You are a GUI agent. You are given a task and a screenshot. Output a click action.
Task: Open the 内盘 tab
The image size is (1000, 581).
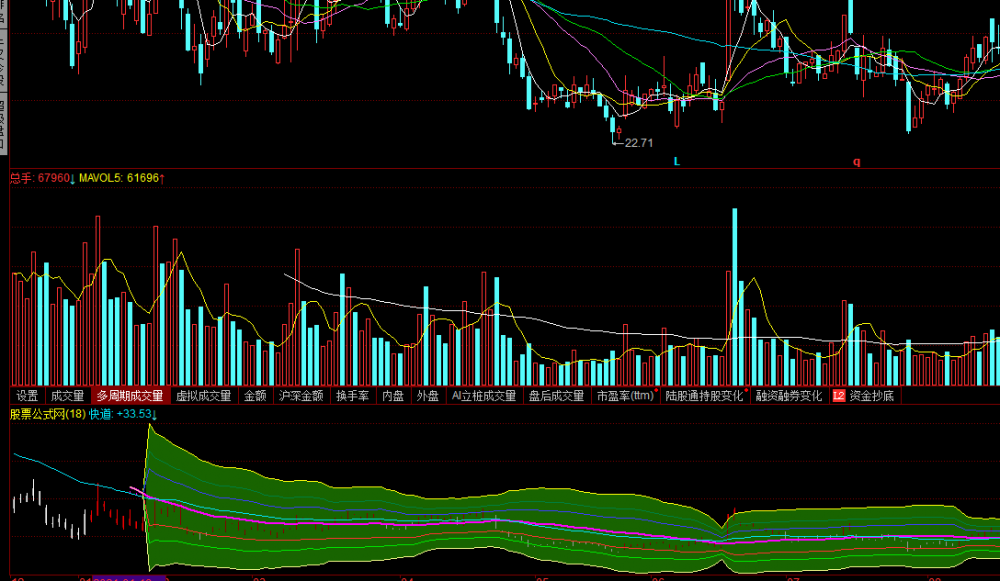point(393,396)
